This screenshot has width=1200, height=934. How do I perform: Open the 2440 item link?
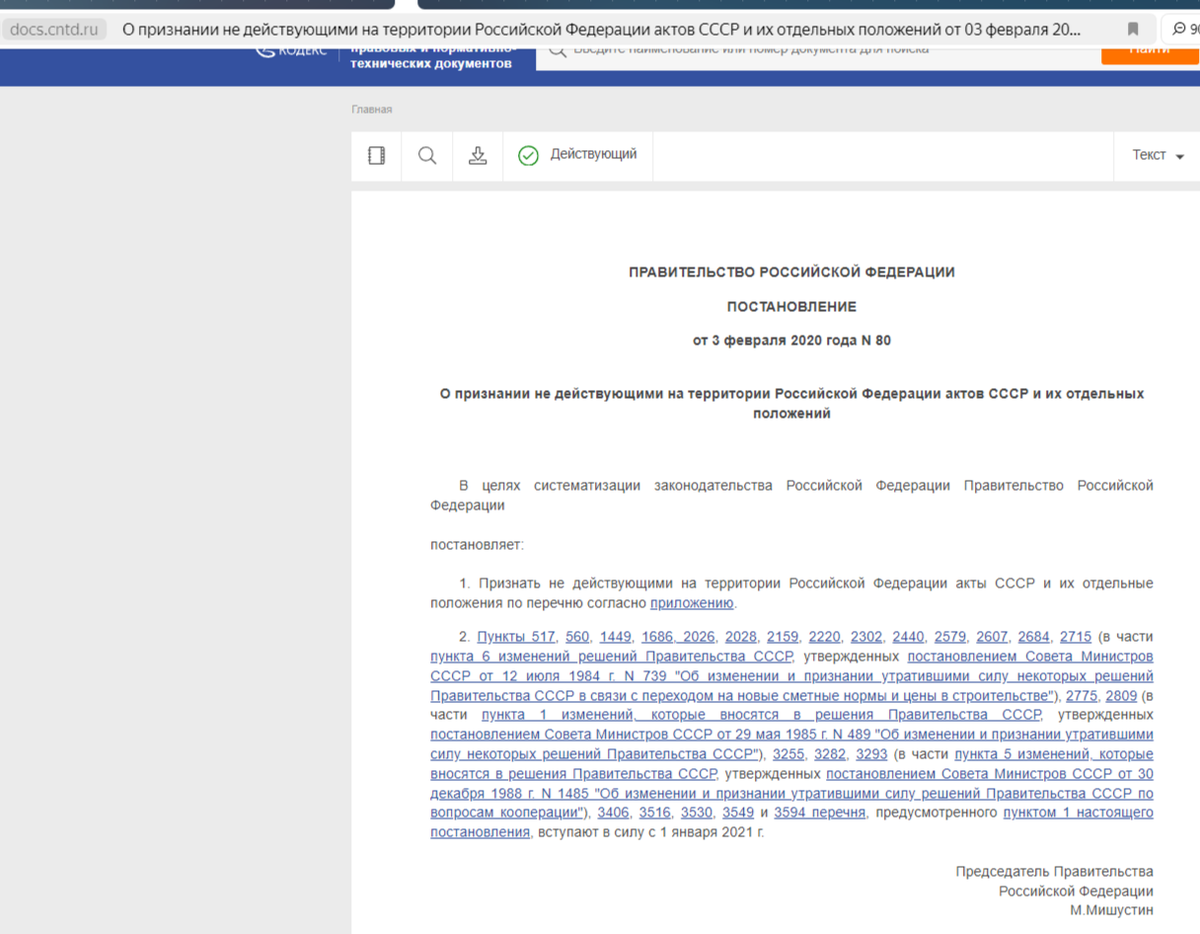click(x=909, y=637)
